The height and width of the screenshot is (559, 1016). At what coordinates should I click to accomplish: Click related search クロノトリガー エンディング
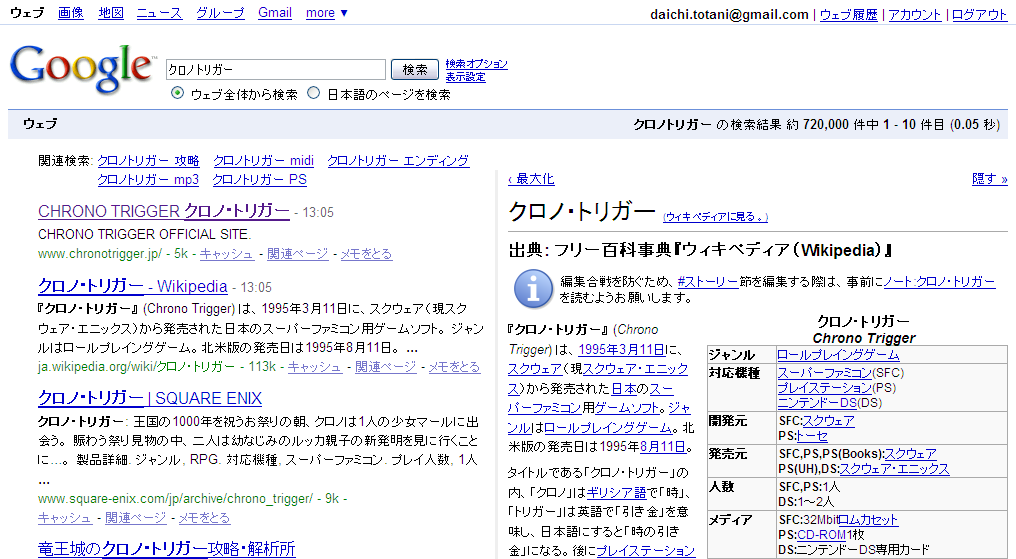click(398, 161)
